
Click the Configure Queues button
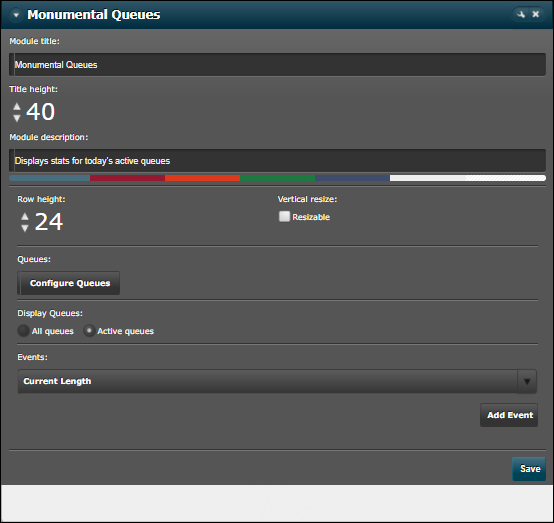[69, 283]
